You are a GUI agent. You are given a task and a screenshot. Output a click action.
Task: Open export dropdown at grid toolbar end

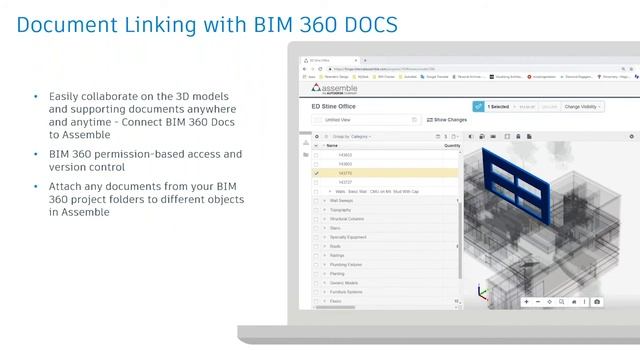tap(455, 136)
